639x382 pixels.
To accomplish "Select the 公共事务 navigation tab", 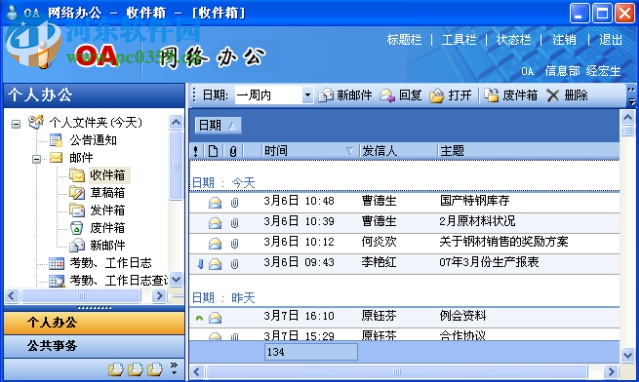I will (94, 346).
